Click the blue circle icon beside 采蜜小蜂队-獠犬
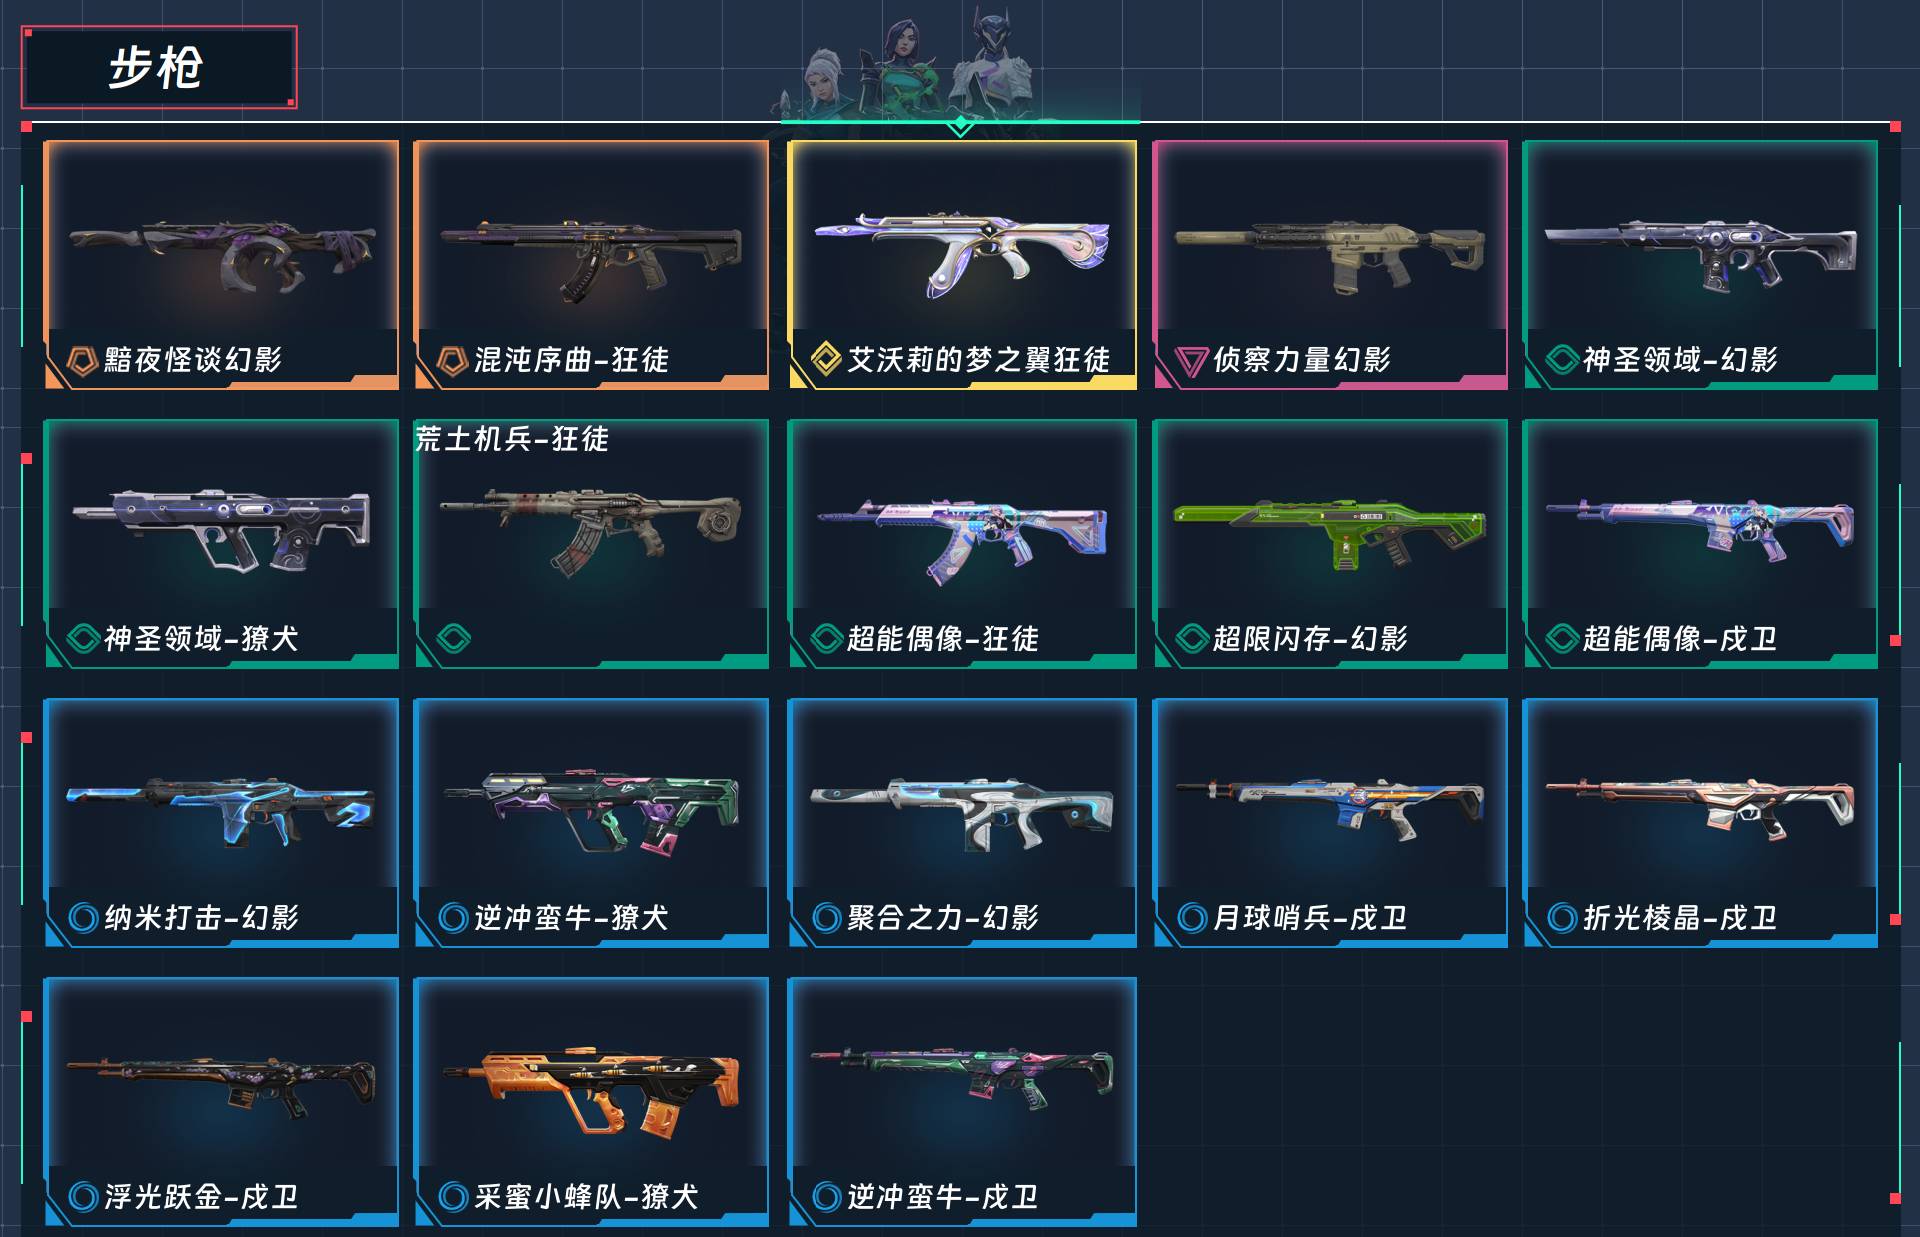 (453, 1196)
